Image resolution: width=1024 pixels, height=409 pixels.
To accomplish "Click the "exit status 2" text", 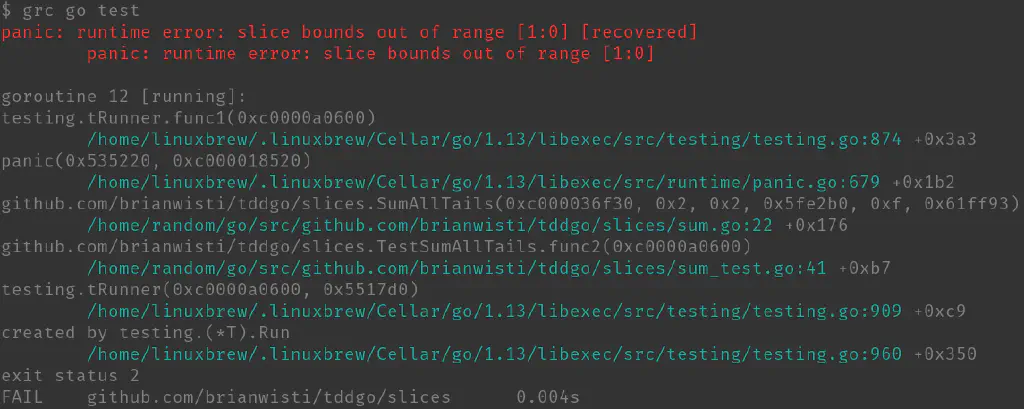I will coord(70,376).
